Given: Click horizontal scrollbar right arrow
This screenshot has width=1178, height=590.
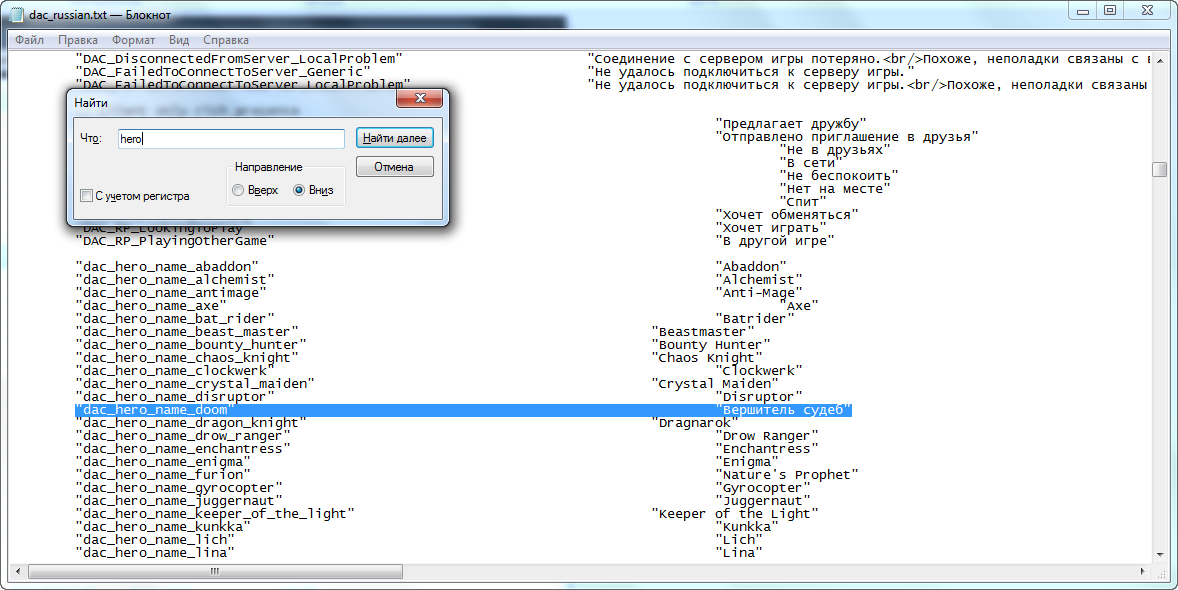Looking at the screenshot, I should coord(1143,572).
